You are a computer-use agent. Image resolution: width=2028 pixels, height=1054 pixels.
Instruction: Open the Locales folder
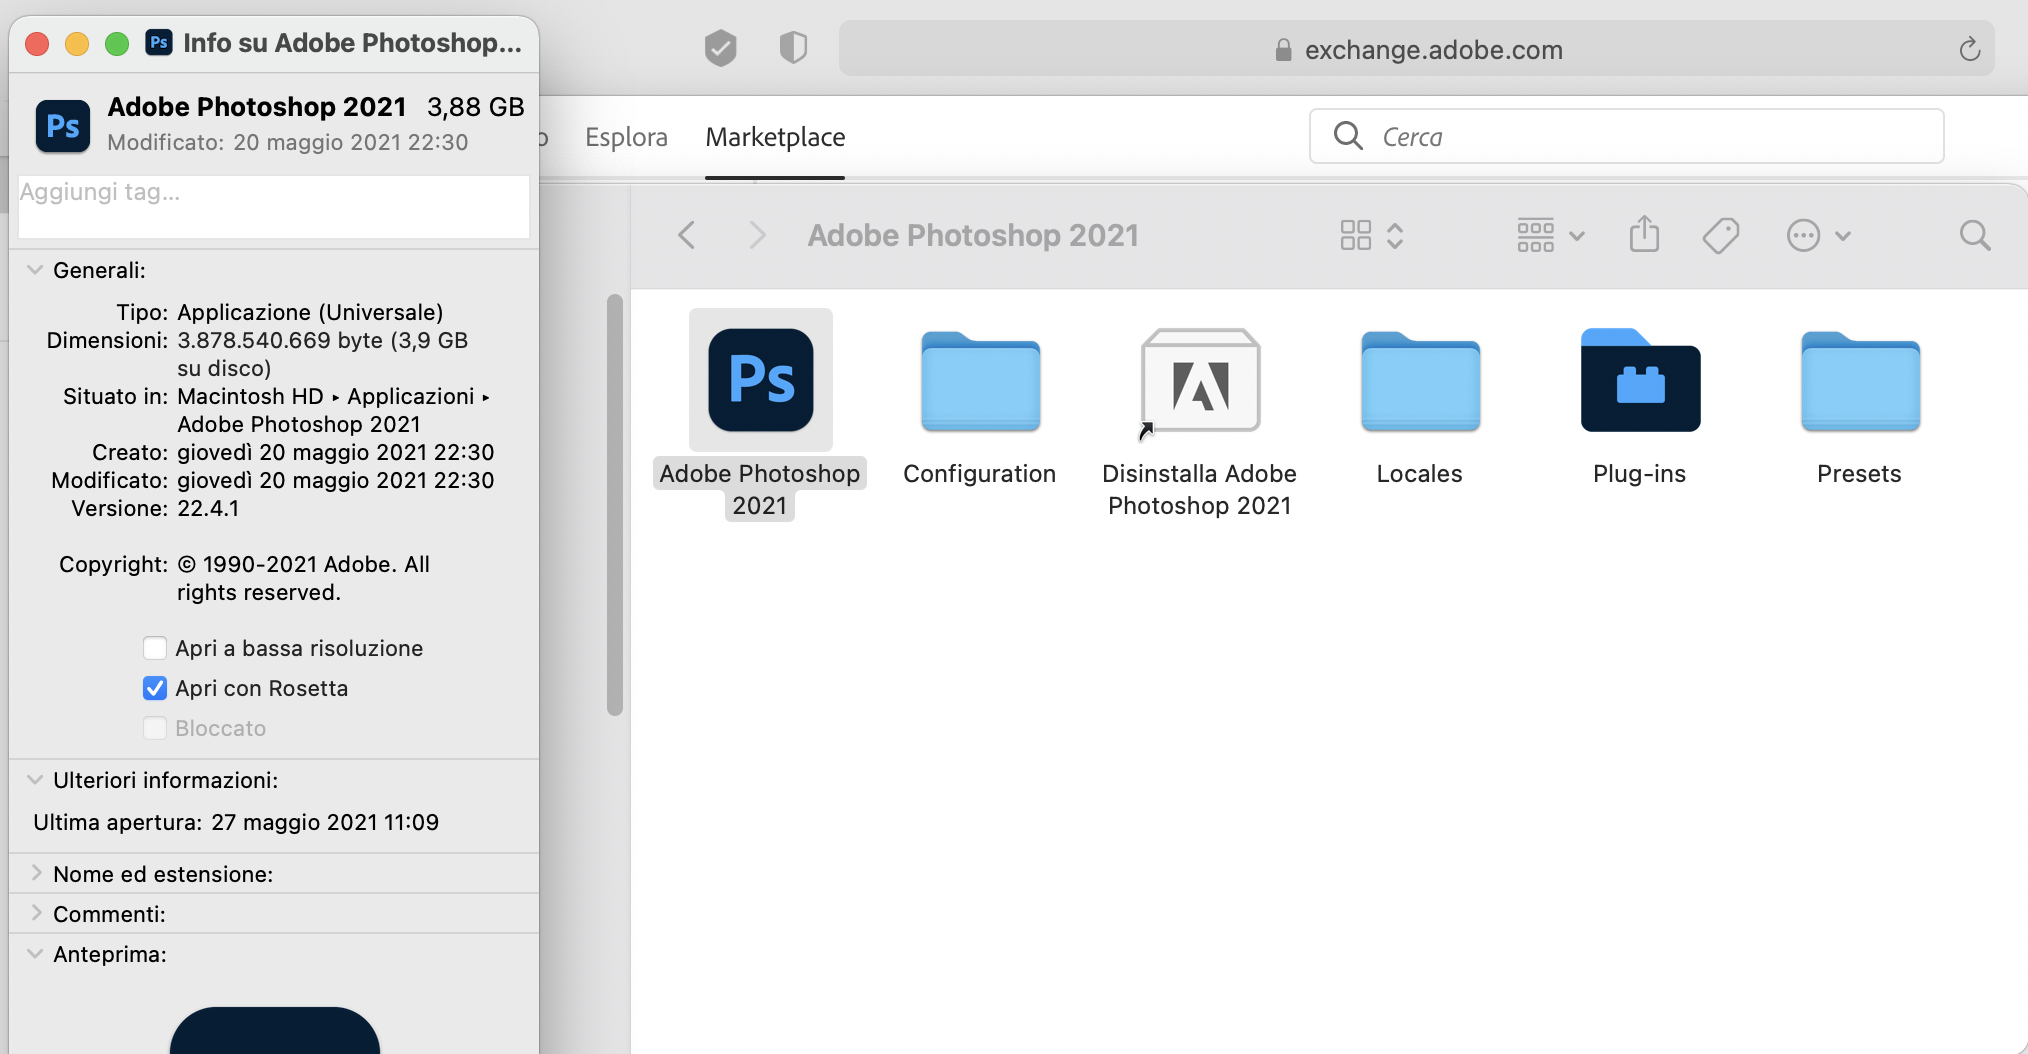[1420, 382]
